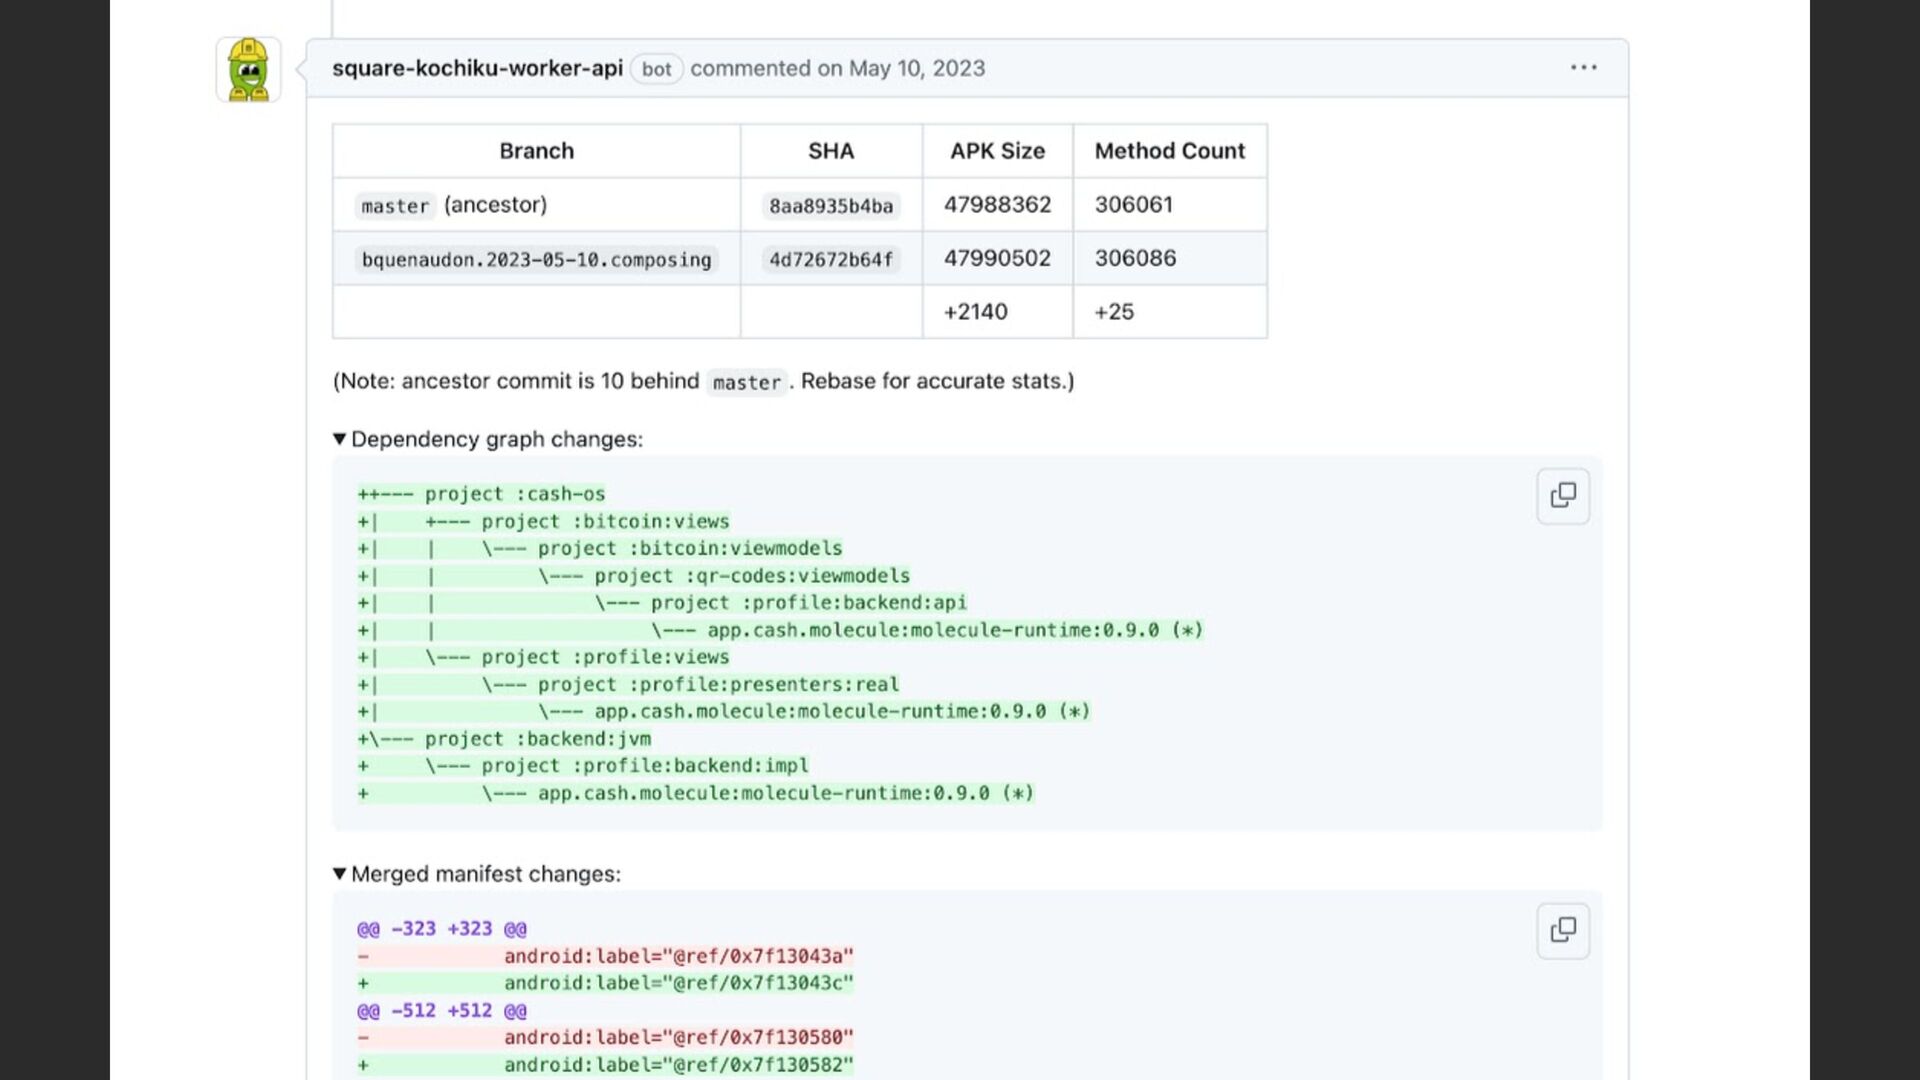Viewport: 1920px width, 1080px height.
Task: Click the bquenaudon.2023-05-10.composing branch name
Action: 536,260
